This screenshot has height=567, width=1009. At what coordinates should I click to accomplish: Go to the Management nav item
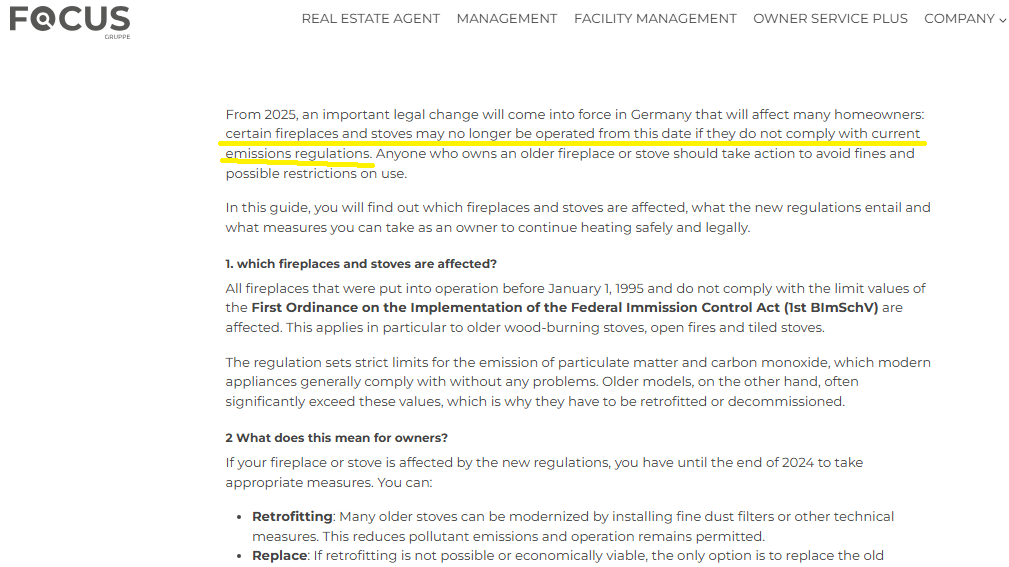[507, 19]
